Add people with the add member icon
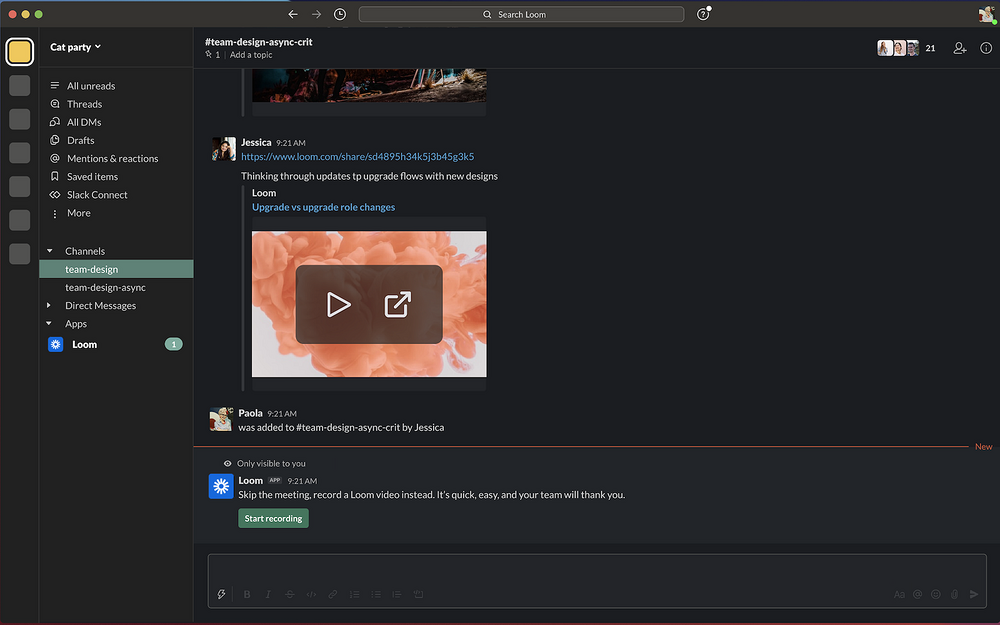This screenshot has height=625, width=1000. [960, 48]
